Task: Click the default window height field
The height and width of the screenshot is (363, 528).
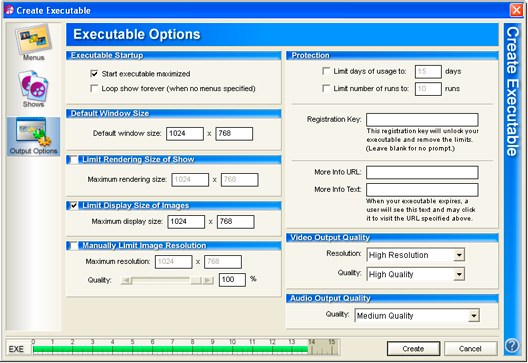Action: (x=234, y=133)
